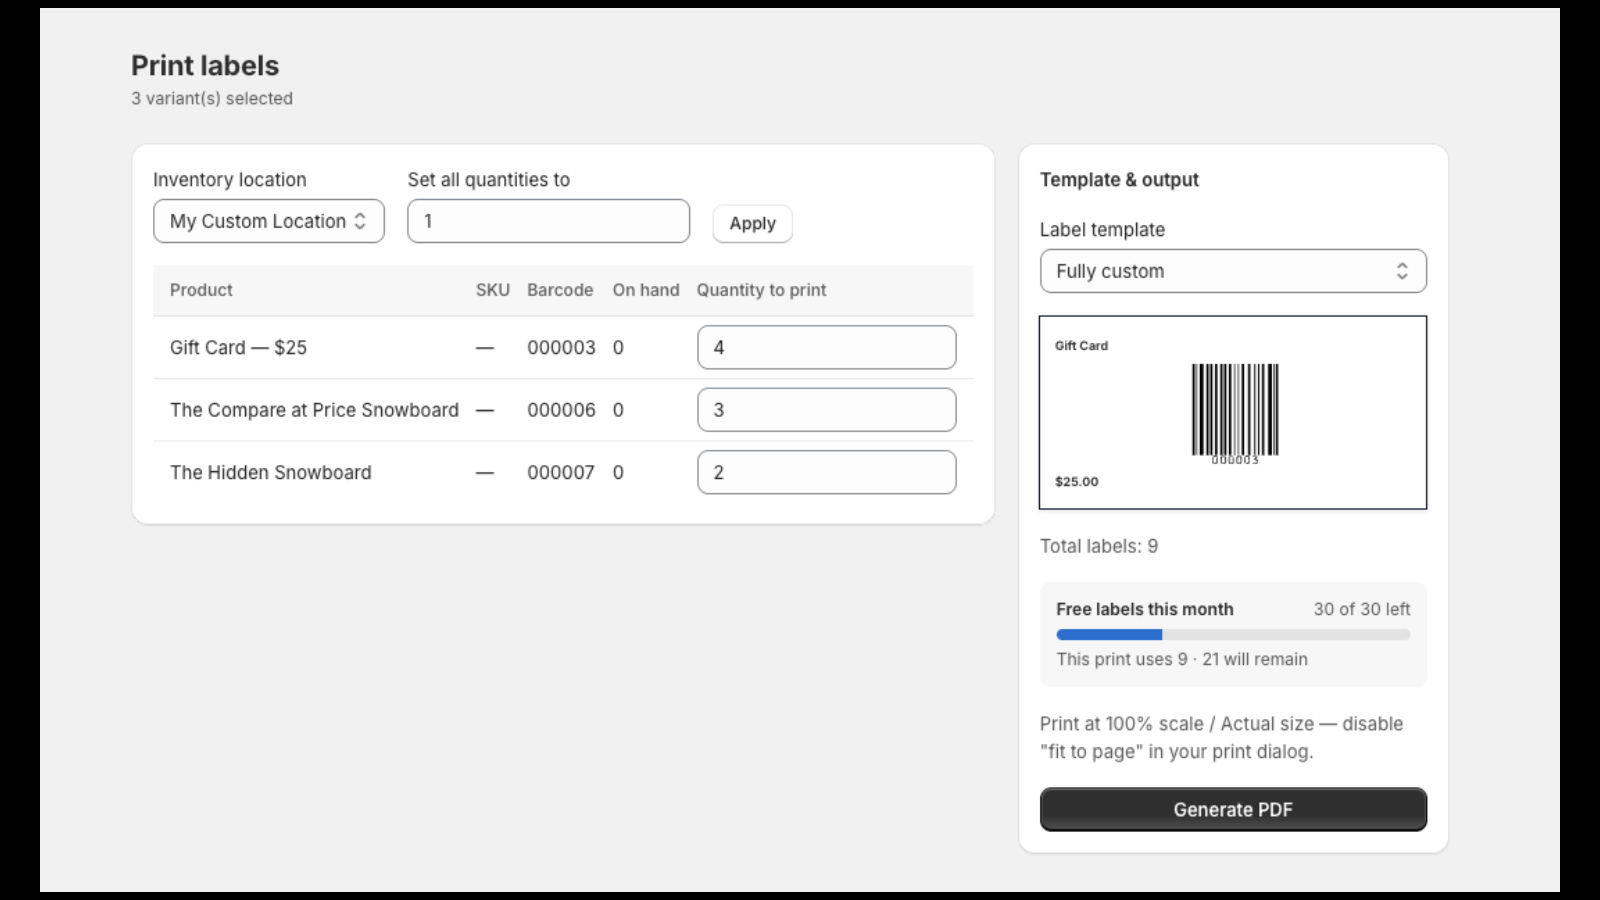
Task: Click the Apply button
Action: pos(752,223)
